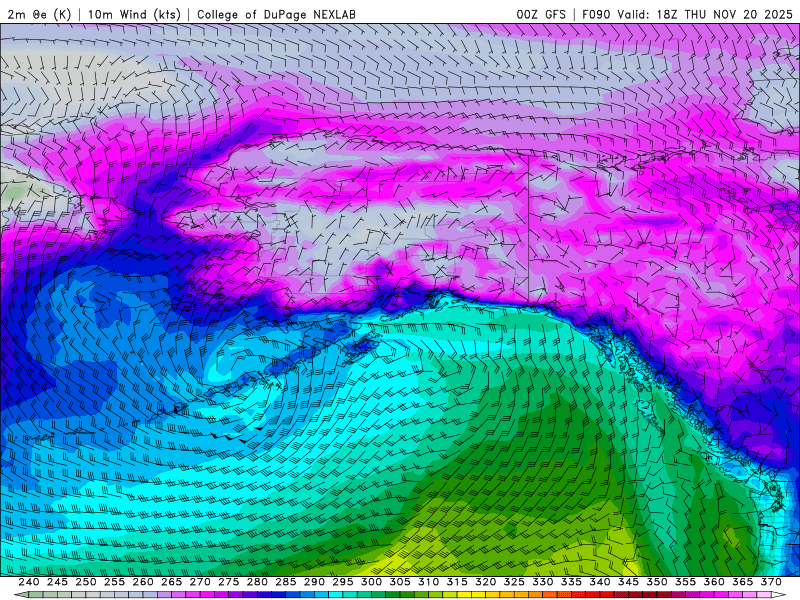Click the 240 color scale label

(29, 582)
